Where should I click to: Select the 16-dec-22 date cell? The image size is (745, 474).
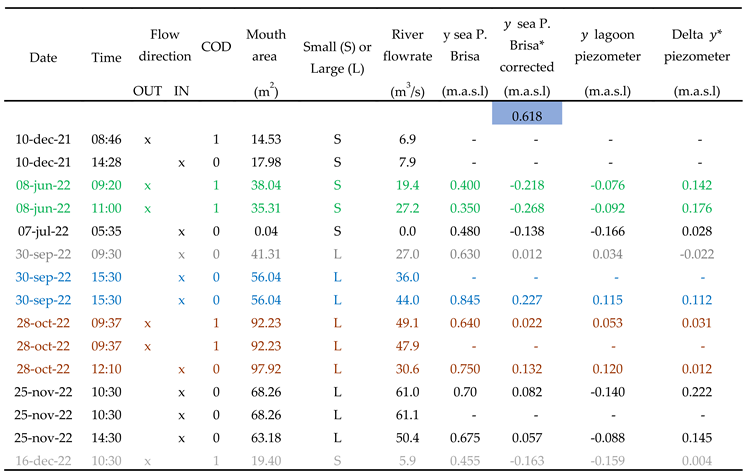pos(43,461)
